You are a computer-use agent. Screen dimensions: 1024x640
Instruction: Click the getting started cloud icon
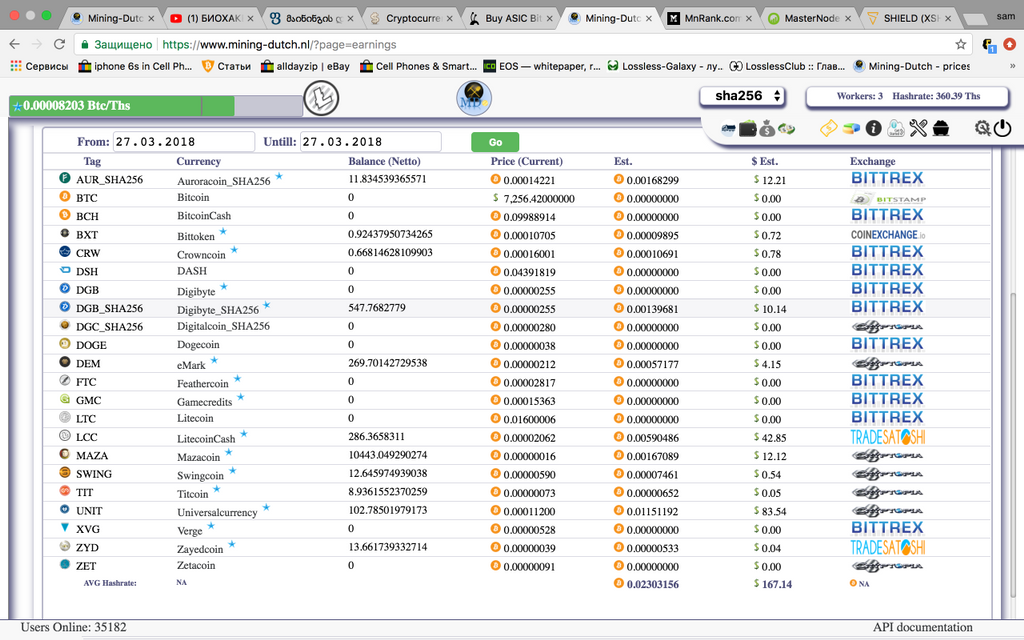click(x=896, y=129)
